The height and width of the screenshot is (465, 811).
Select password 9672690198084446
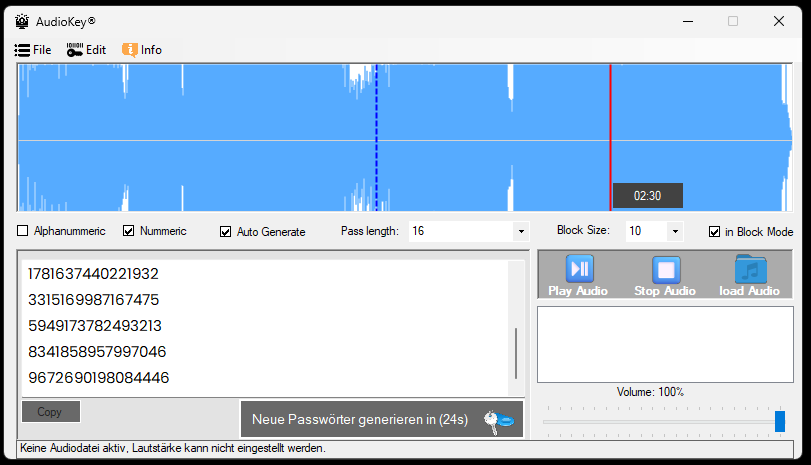pos(98,378)
